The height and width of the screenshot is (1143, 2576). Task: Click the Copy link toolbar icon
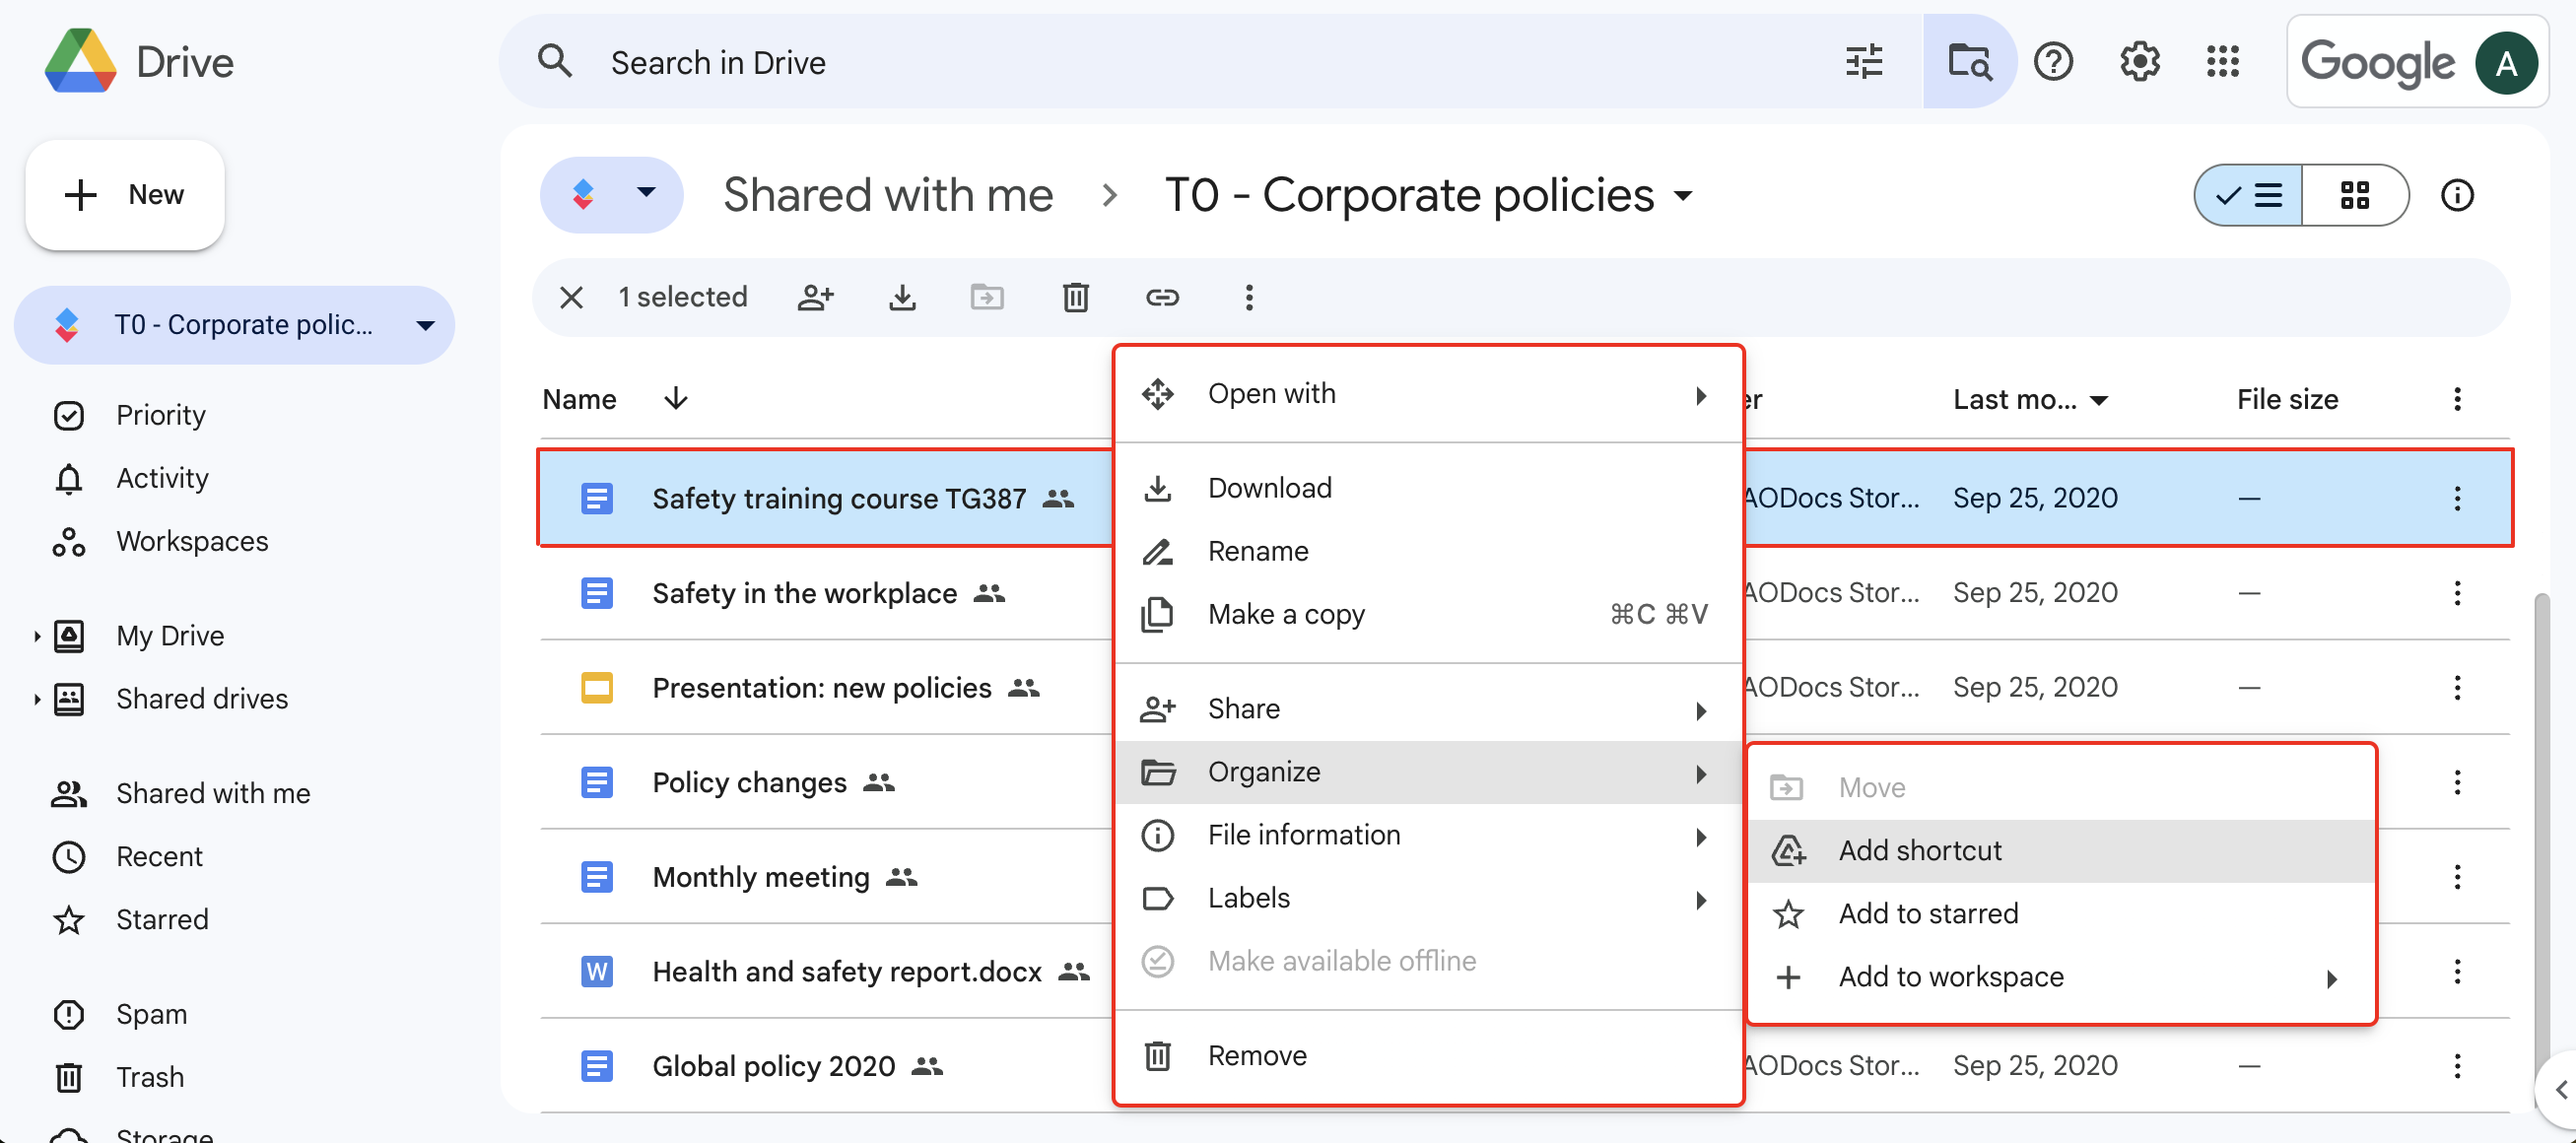tap(1162, 297)
